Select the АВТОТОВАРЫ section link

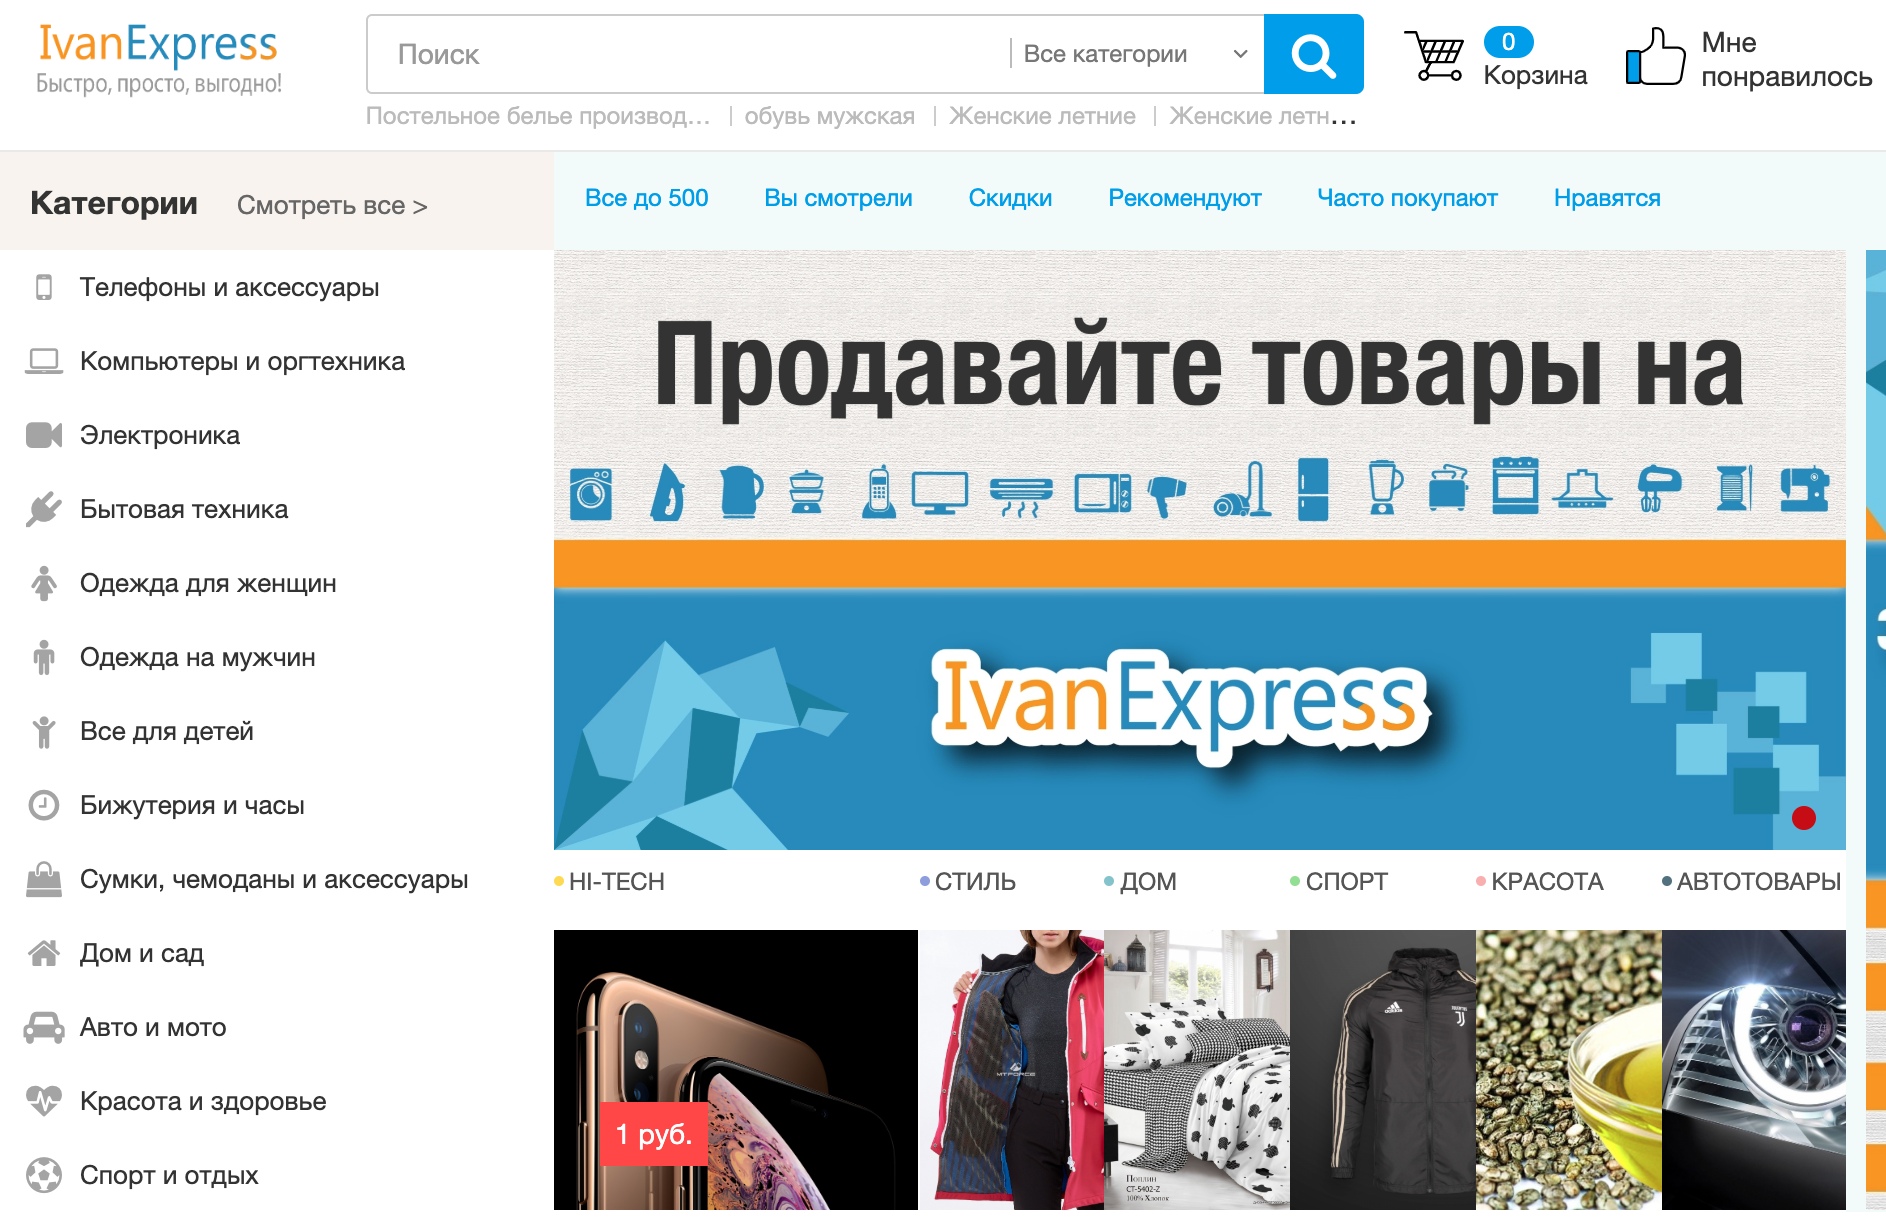[1751, 881]
